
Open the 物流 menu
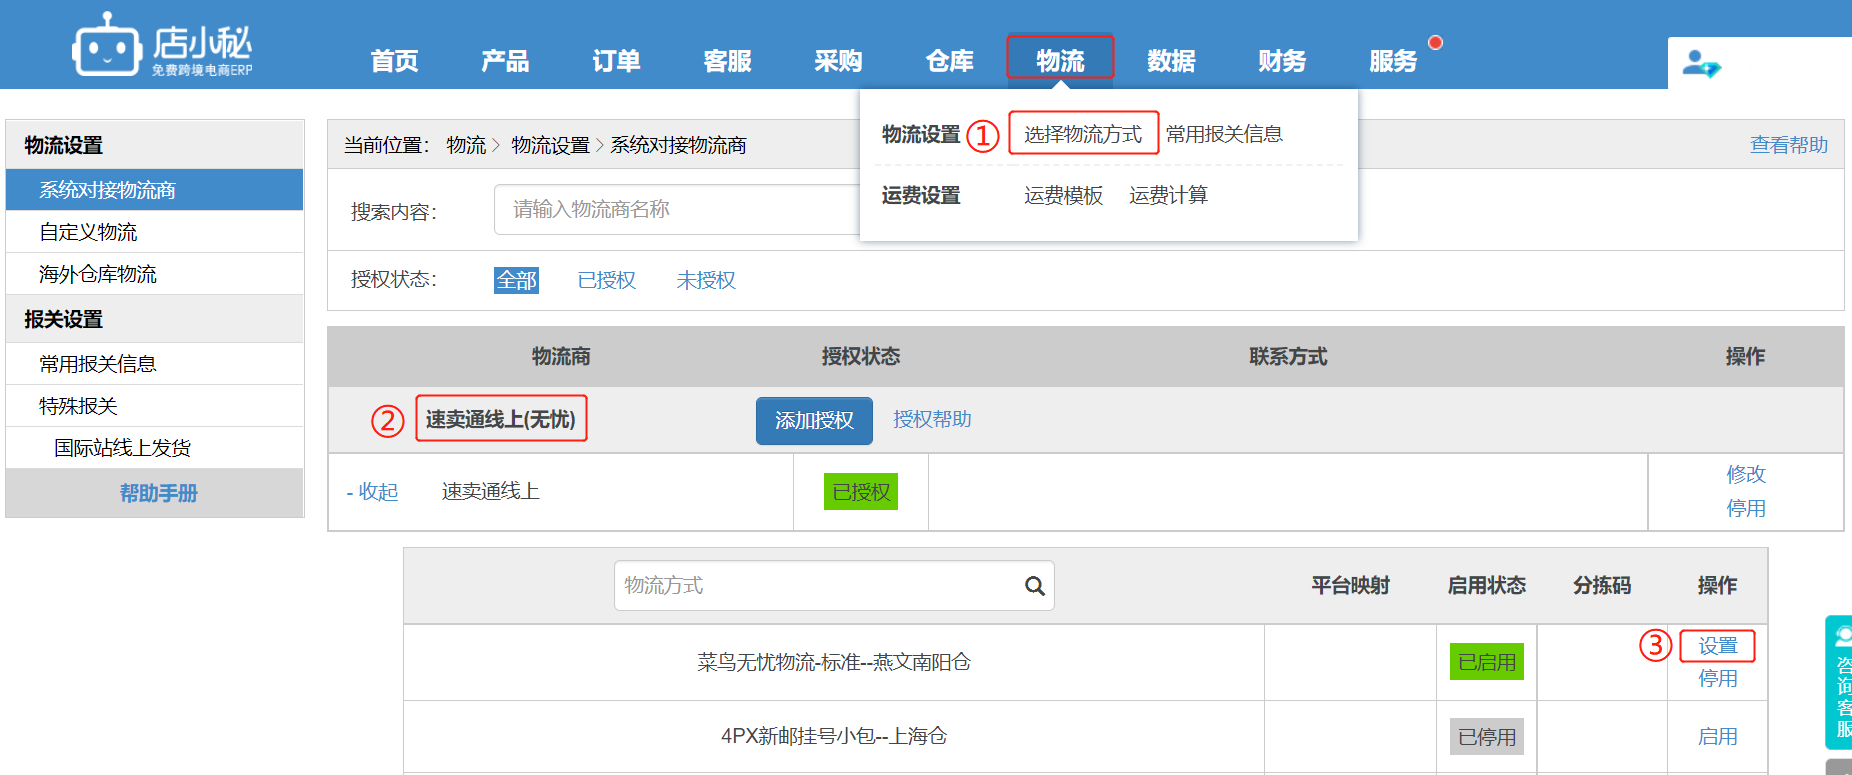click(1060, 61)
